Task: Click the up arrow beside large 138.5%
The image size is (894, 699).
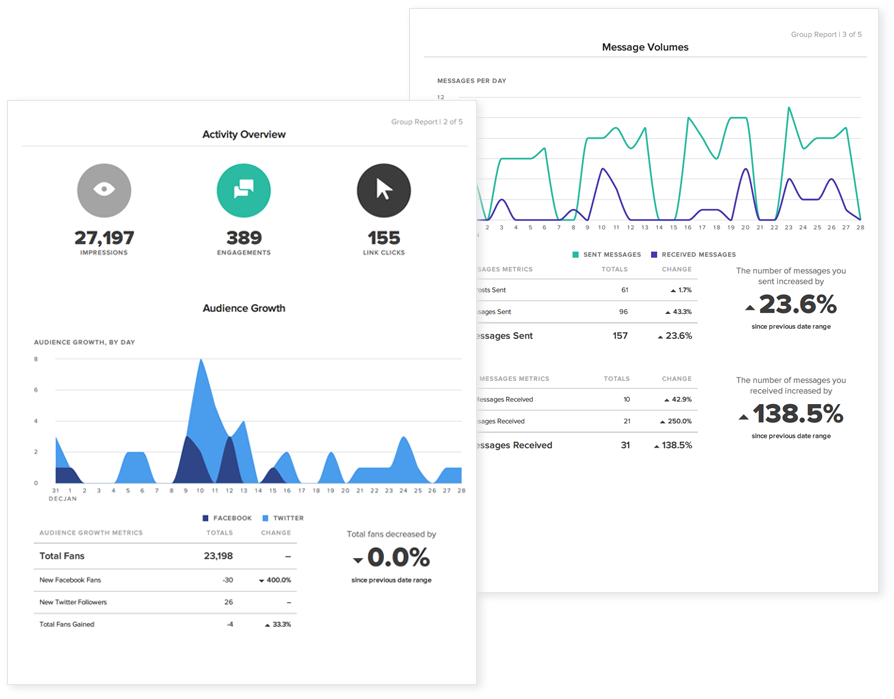Action: point(743,417)
